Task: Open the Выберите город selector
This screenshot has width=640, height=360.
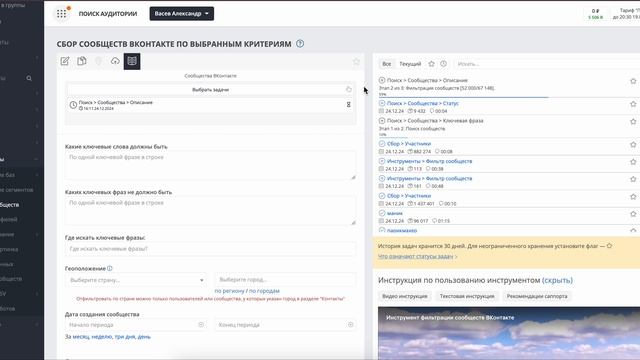Action: [x=285, y=280]
